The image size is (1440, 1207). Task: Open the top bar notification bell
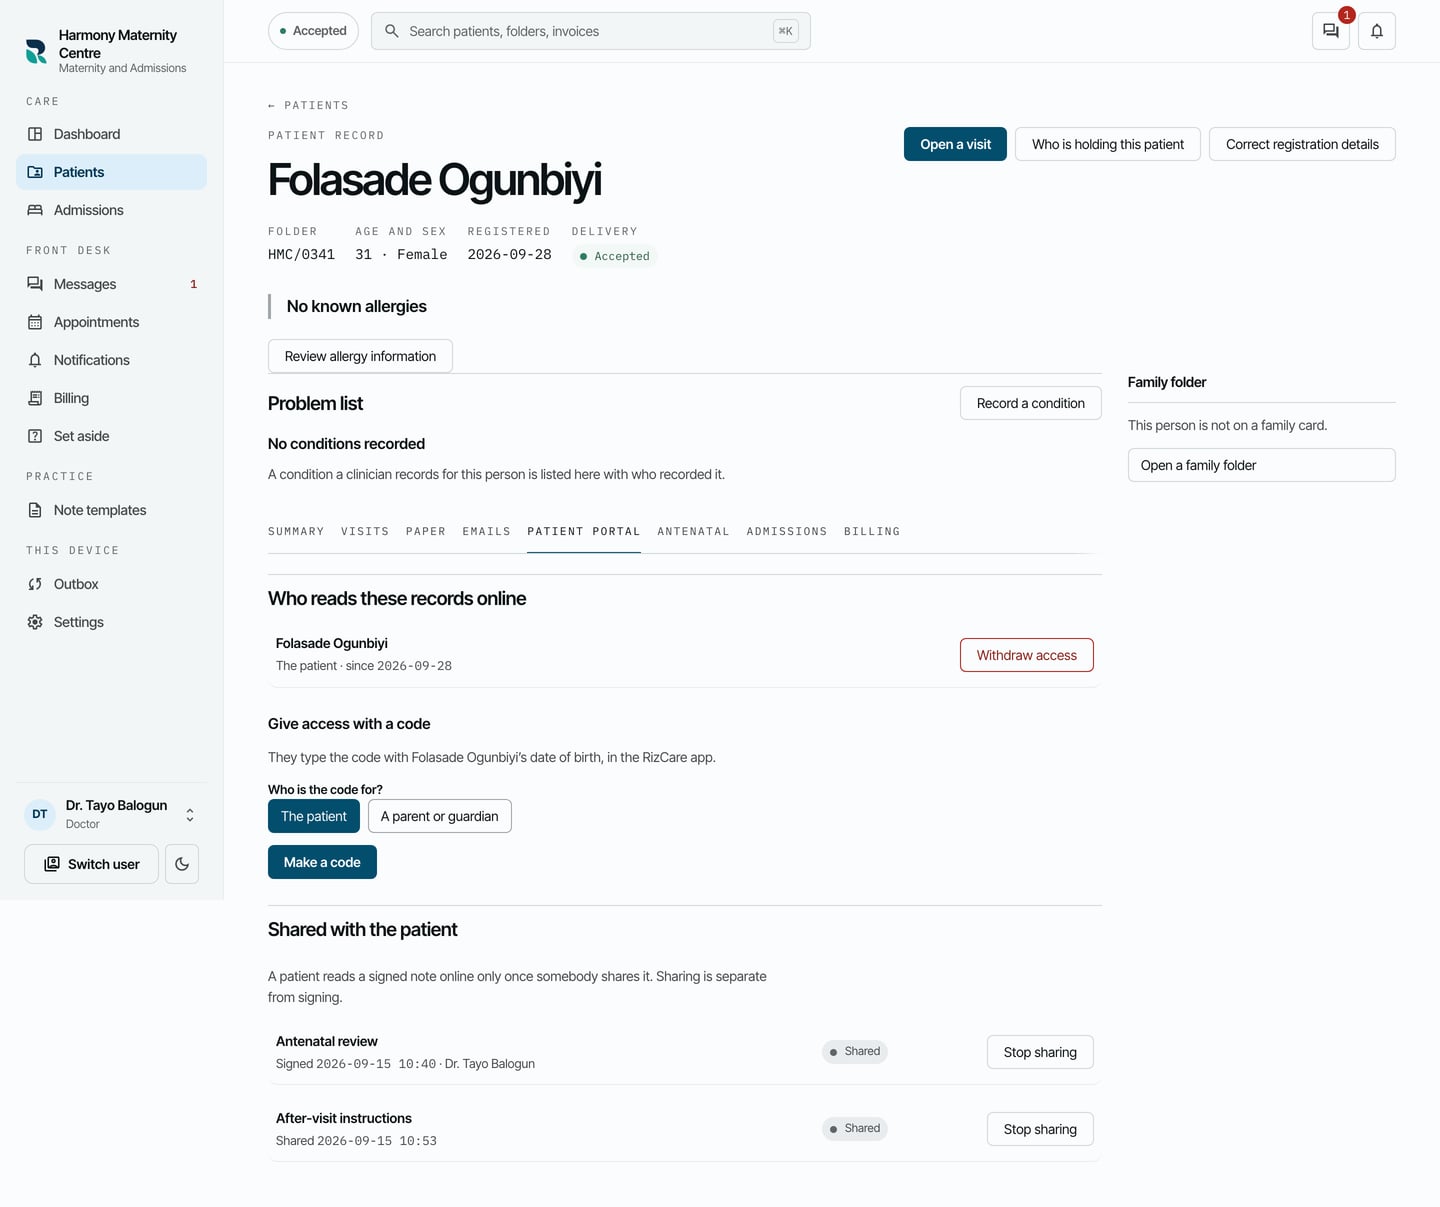pyautogui.click(x=1377, y=31)
